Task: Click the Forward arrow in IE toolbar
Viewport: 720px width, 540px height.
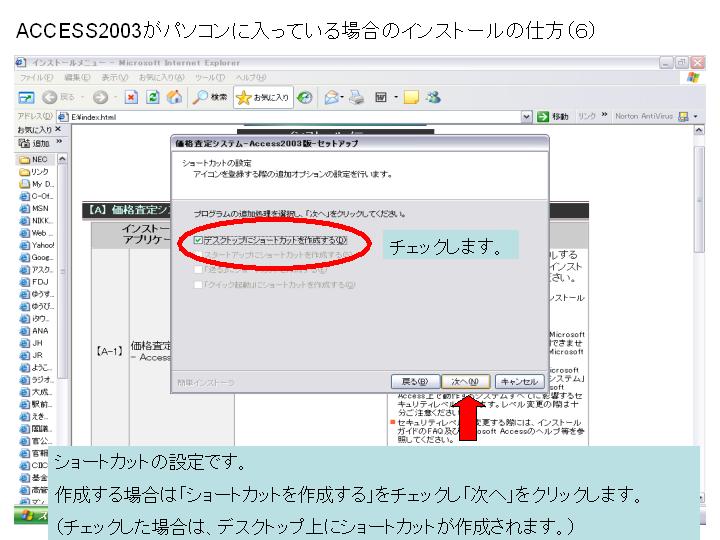Action: [100, 97]
